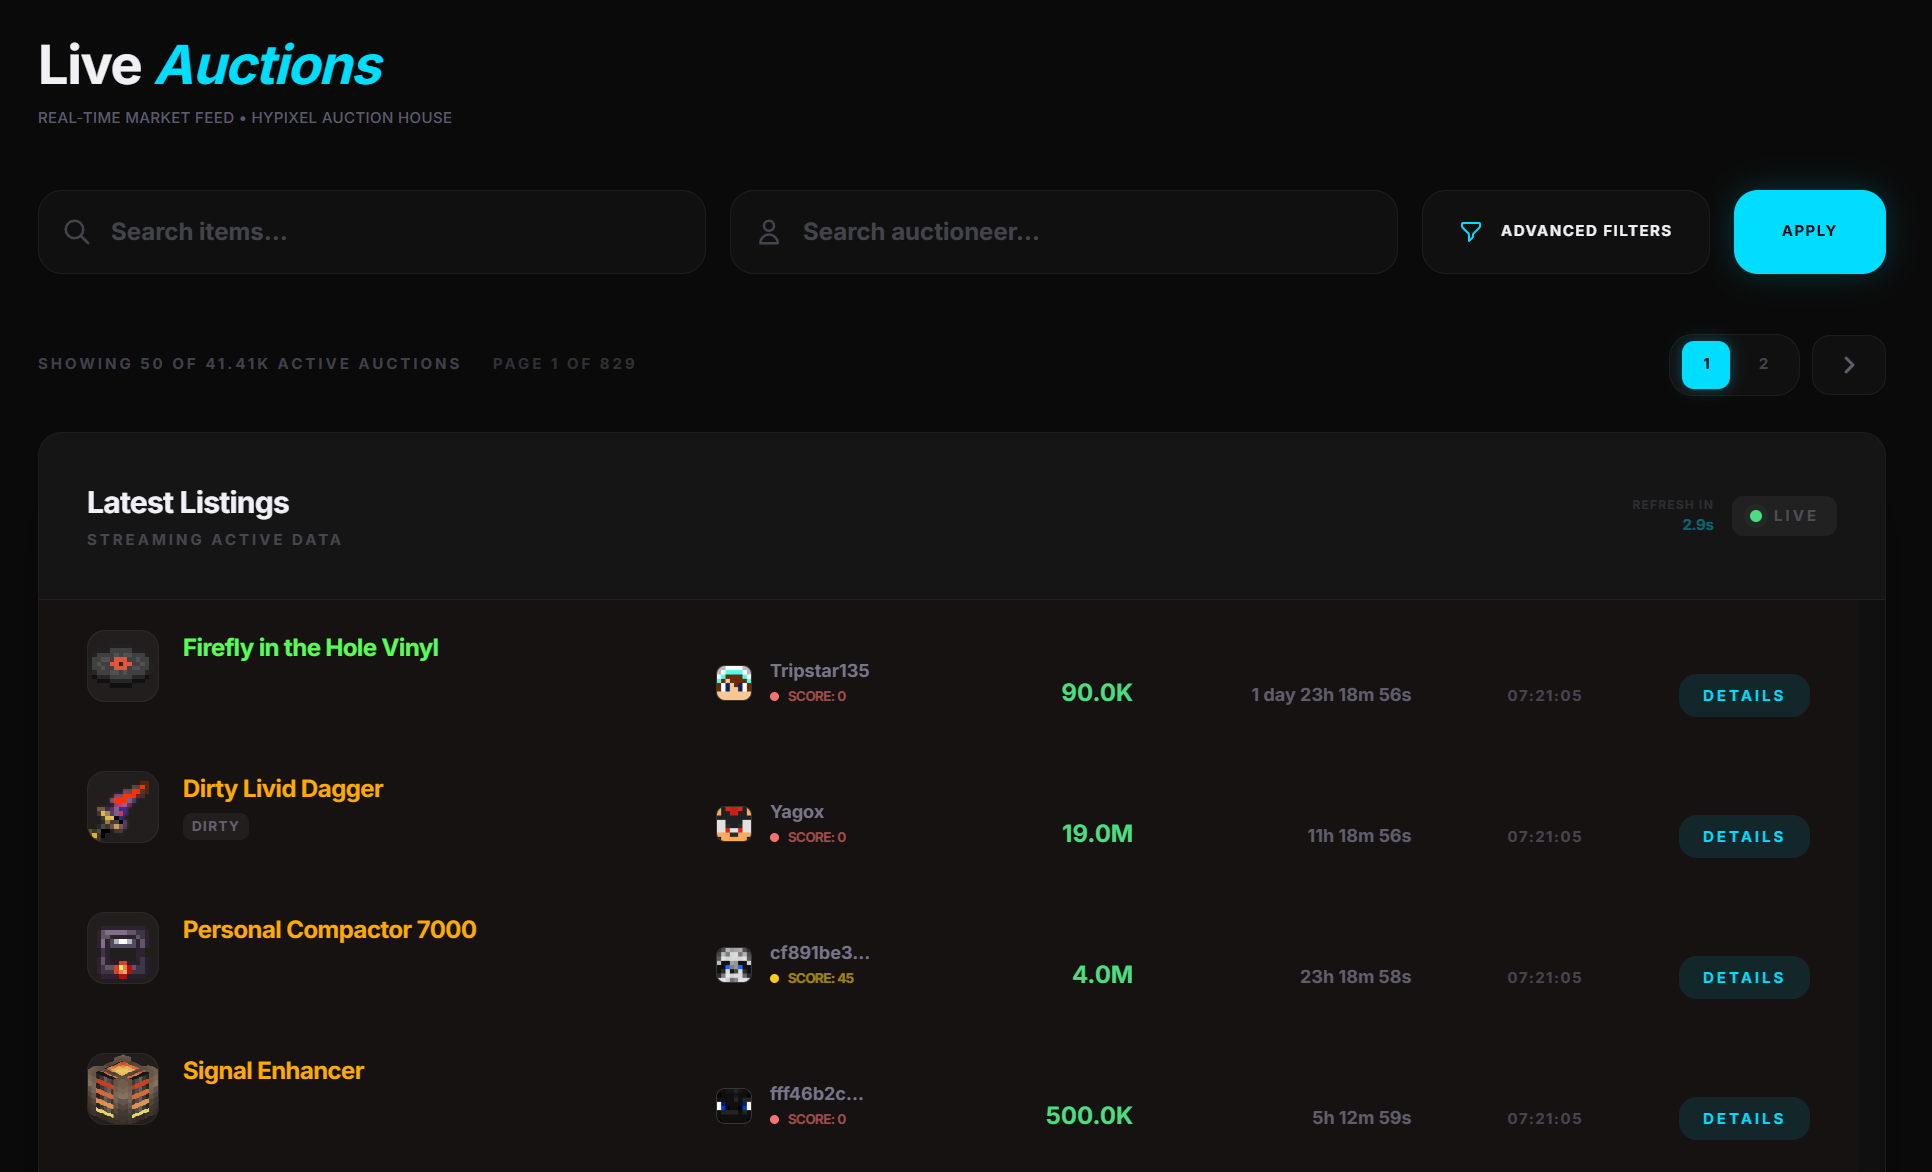
Task: Open Details for Firefly in the Hole Vinyl
Action: tap(1743, 696)
